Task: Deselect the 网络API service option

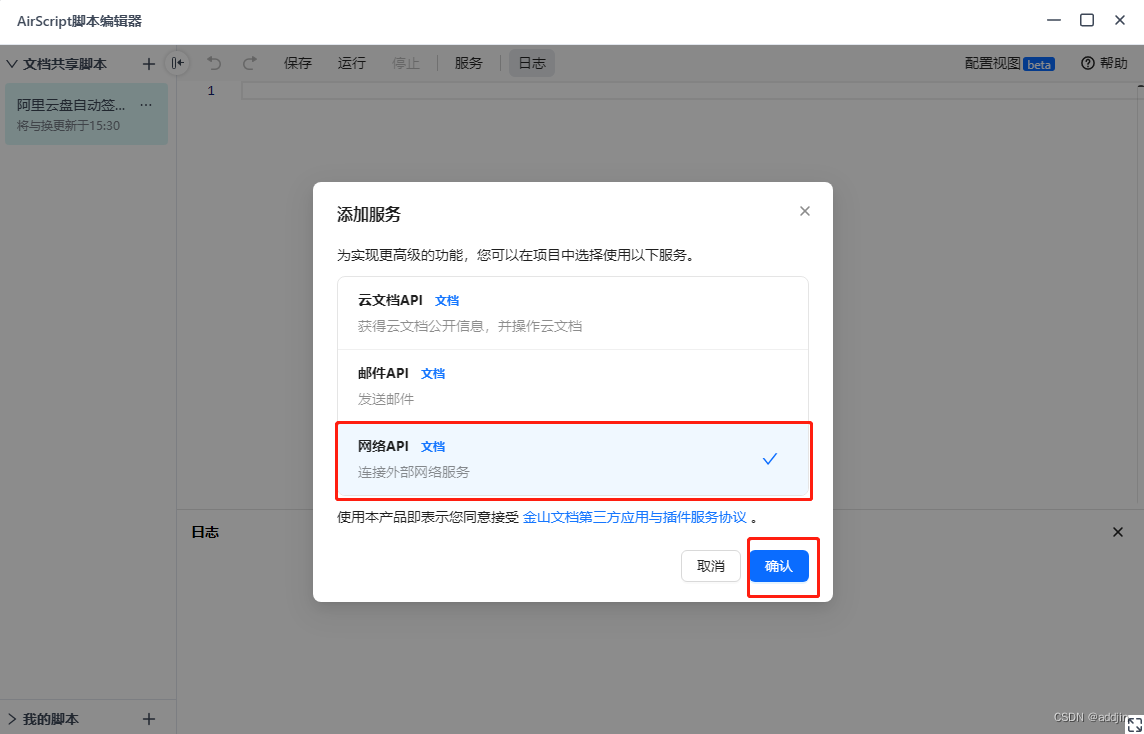Action: pyautogui.click(x=572, y=459)
